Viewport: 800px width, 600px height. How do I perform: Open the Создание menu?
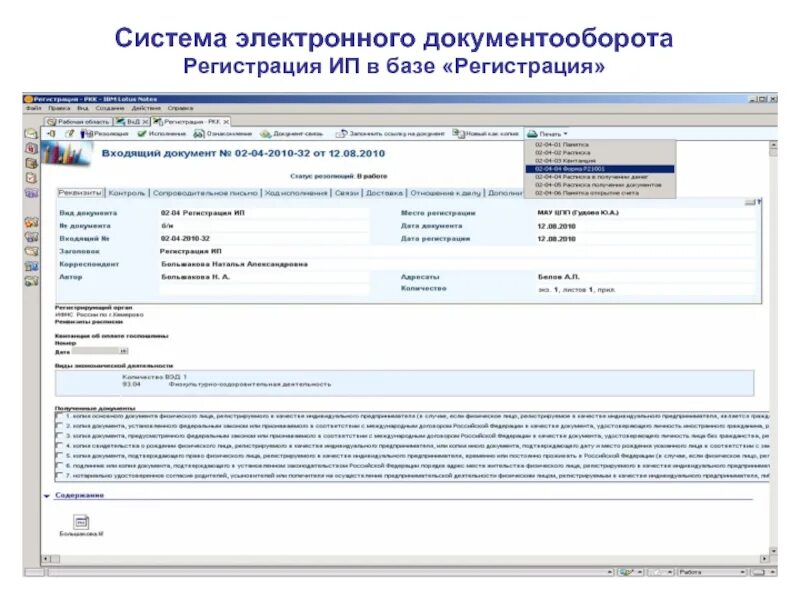click(110, 108)
